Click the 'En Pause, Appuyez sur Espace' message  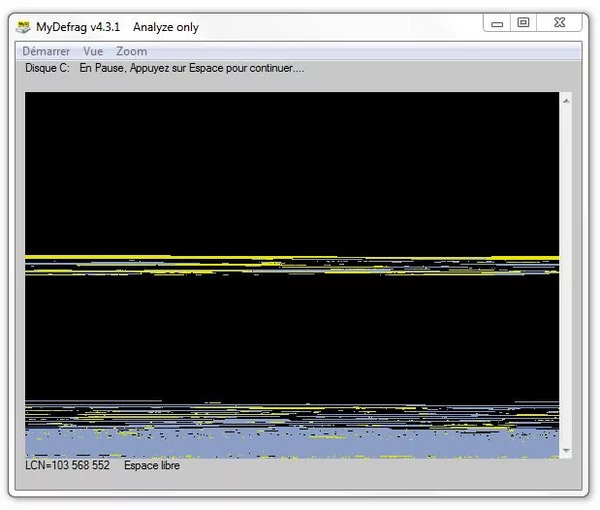click(x=192, y=68)
